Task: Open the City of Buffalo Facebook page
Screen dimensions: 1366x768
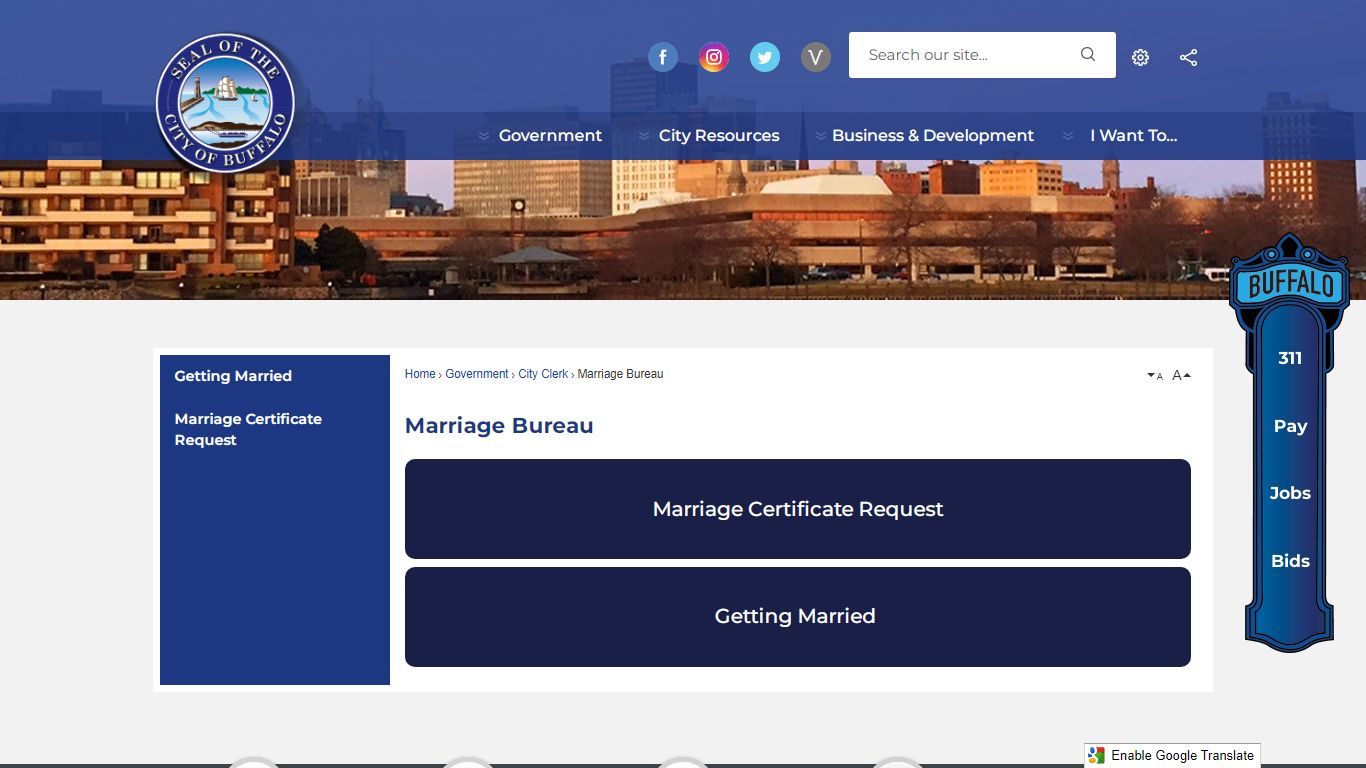Action: click(x=663, y=57)
